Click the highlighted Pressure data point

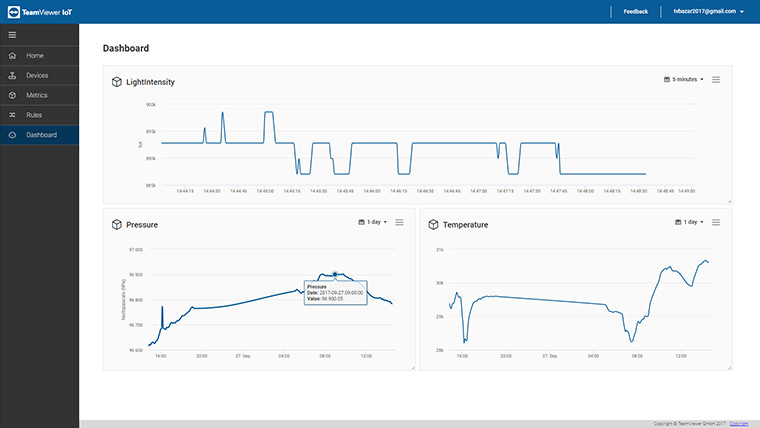click(x=335, y=273)
